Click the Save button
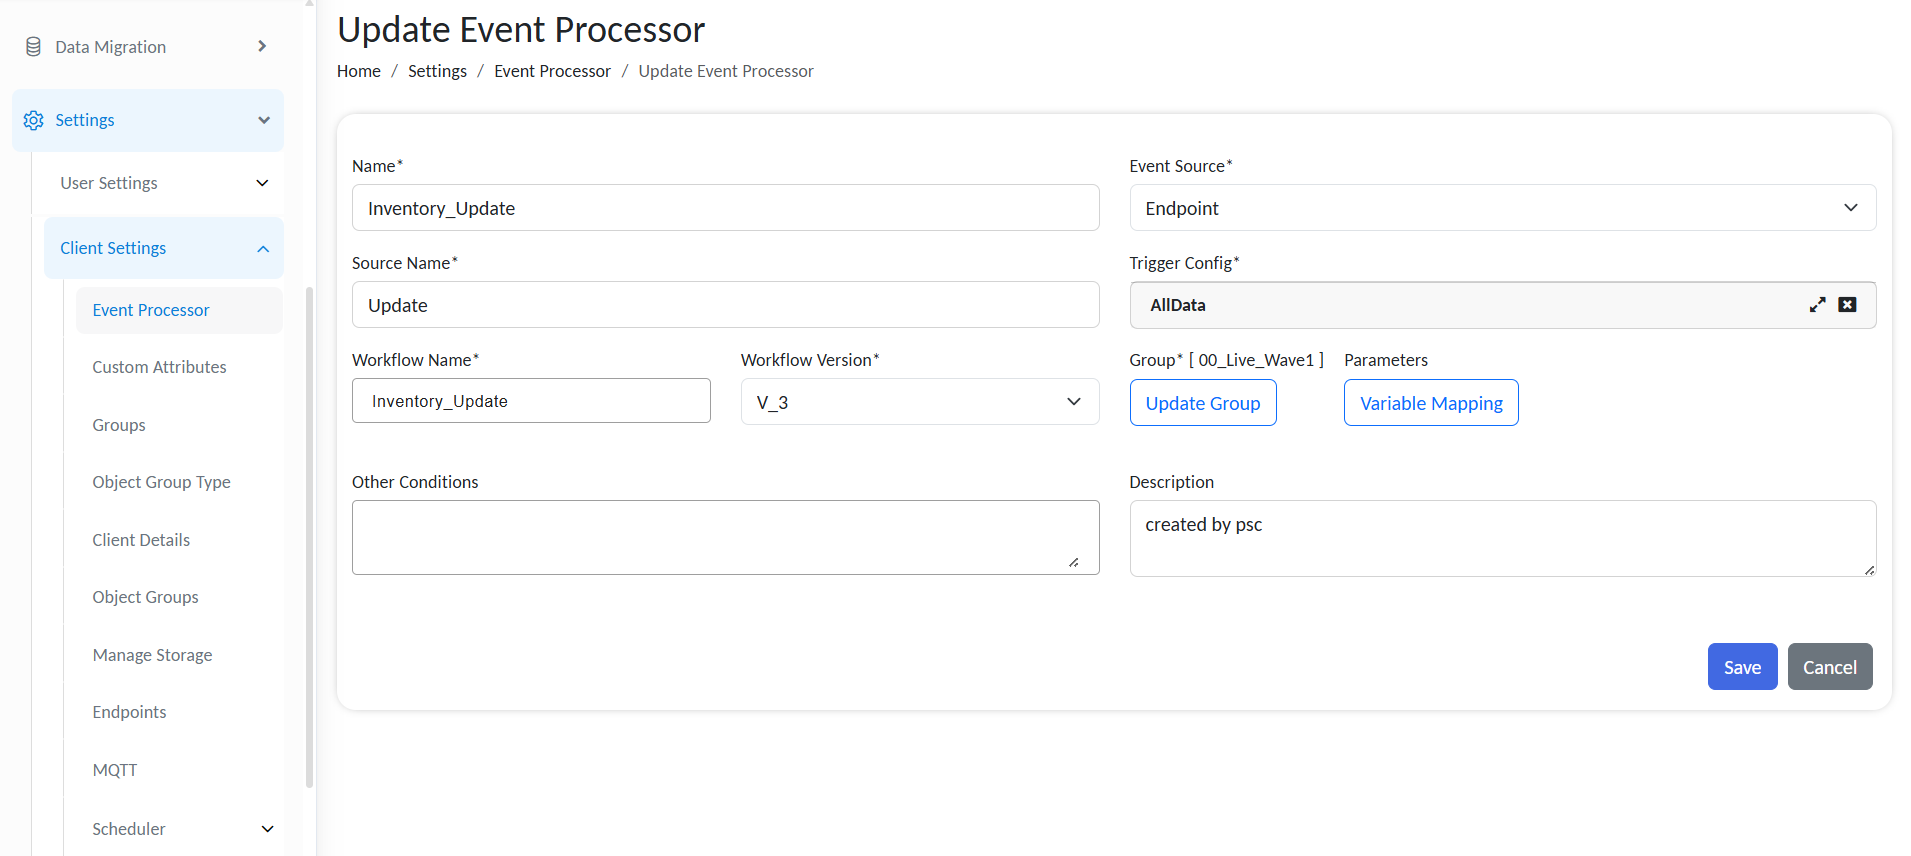The width and height of the screenshot is (1911, 856). 1741,667
